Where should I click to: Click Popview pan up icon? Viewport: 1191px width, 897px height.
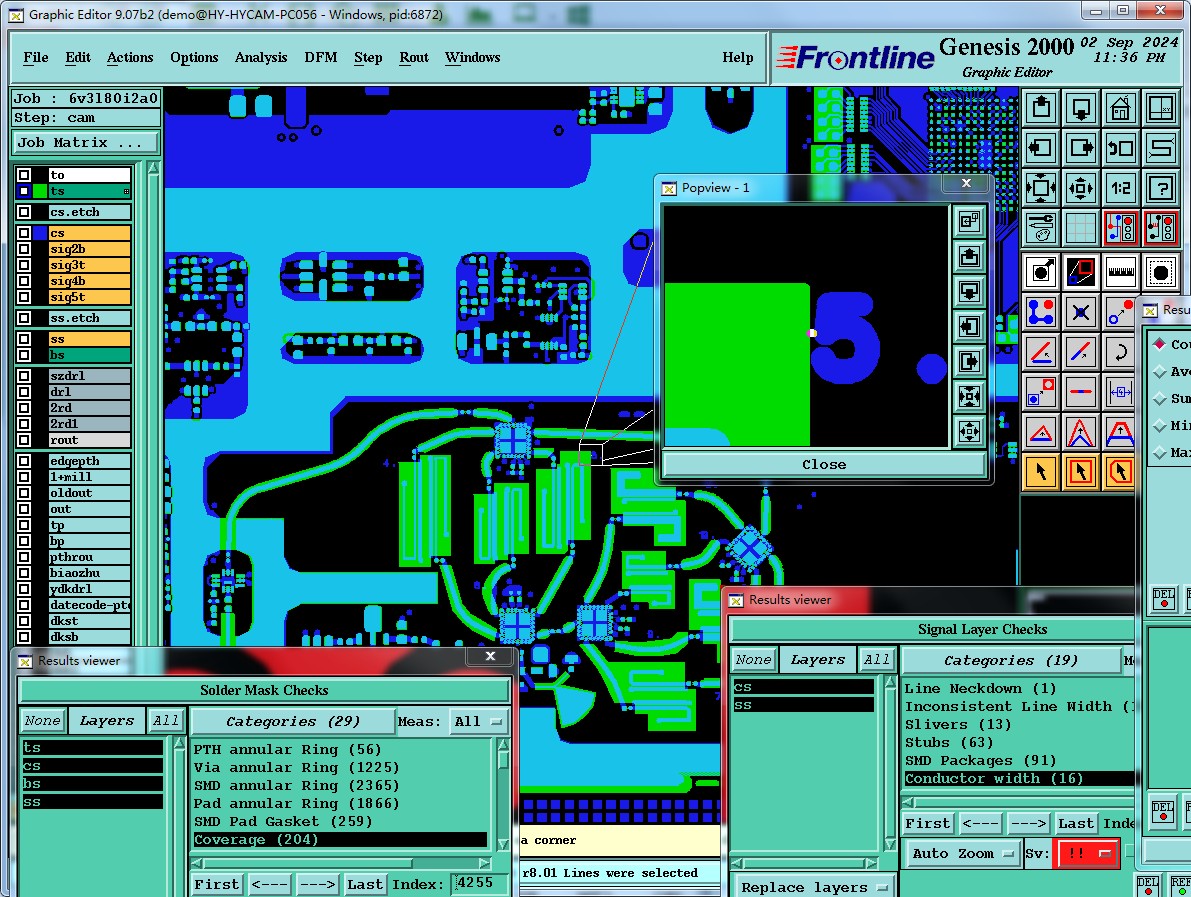969,257
